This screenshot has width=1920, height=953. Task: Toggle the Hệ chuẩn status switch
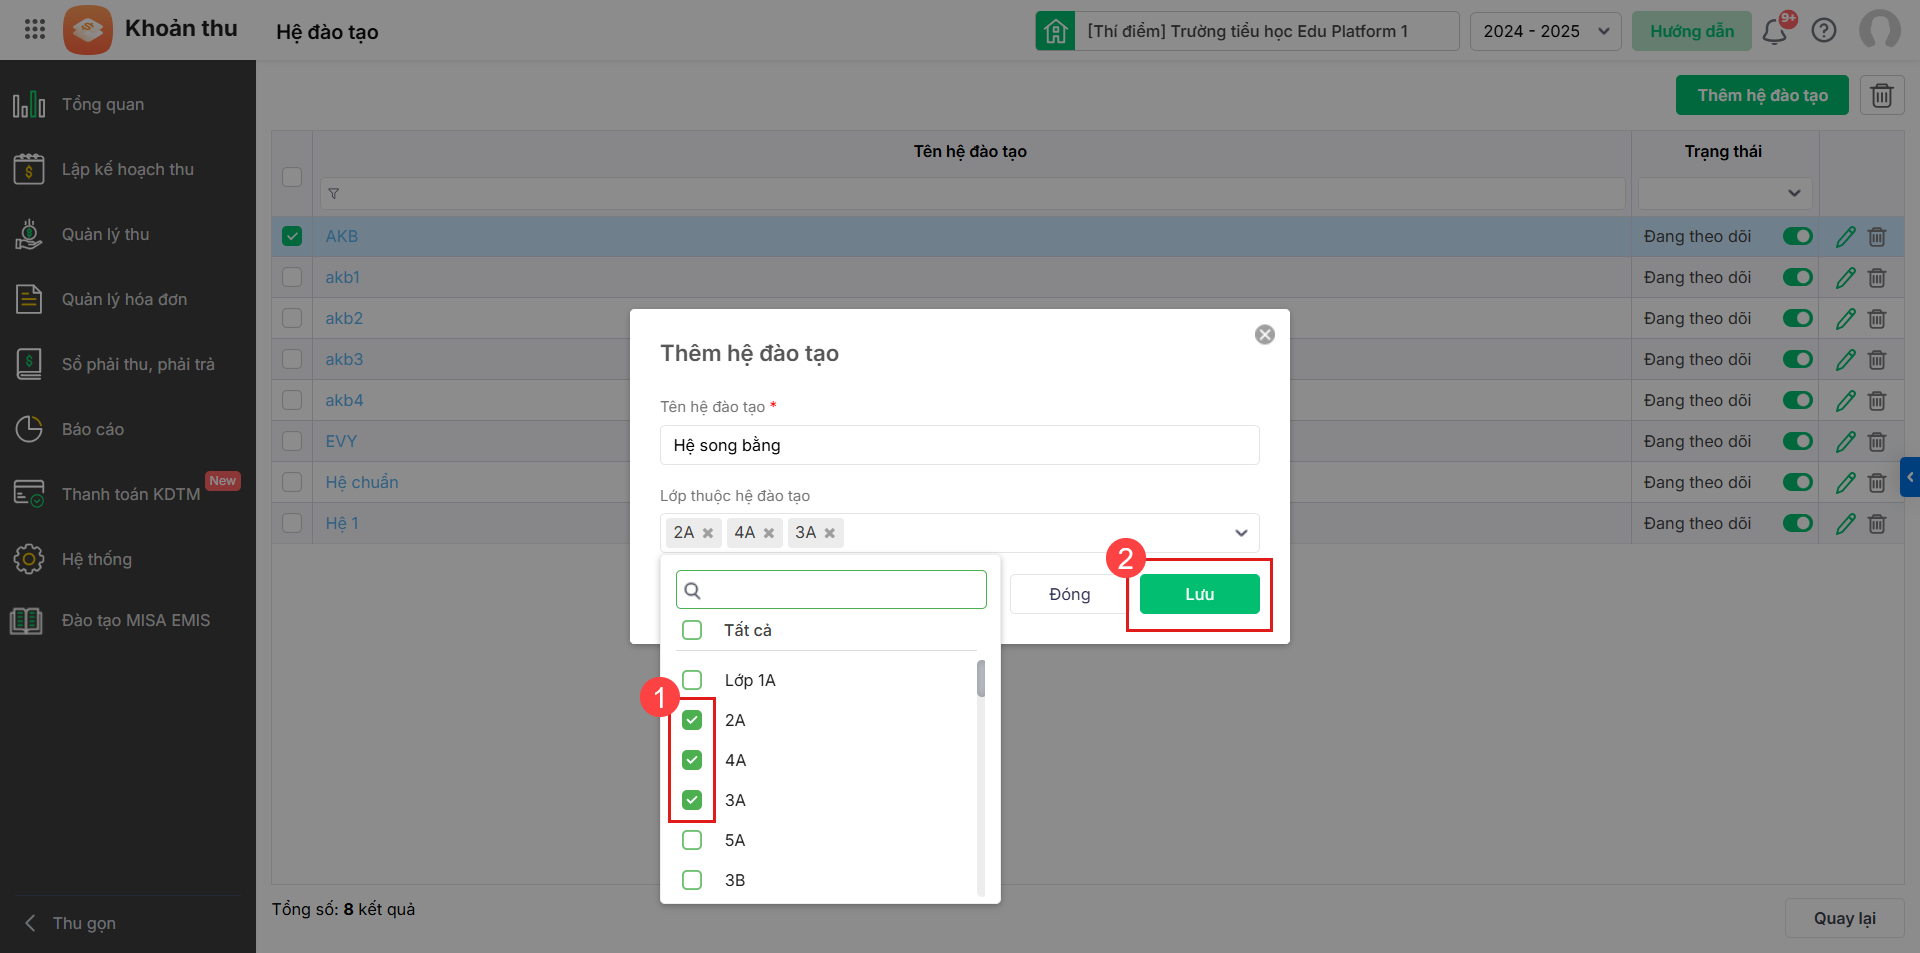coord(1797,483)
